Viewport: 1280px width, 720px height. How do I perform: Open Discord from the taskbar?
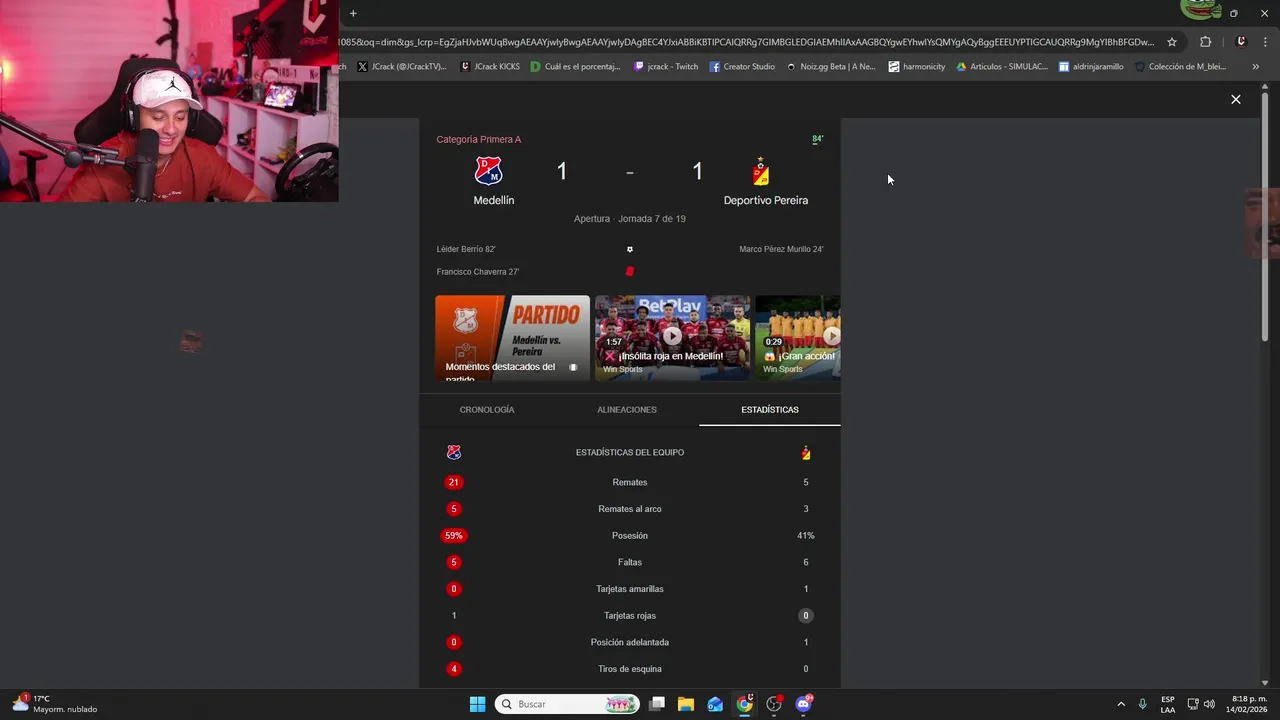coord(804,704)
